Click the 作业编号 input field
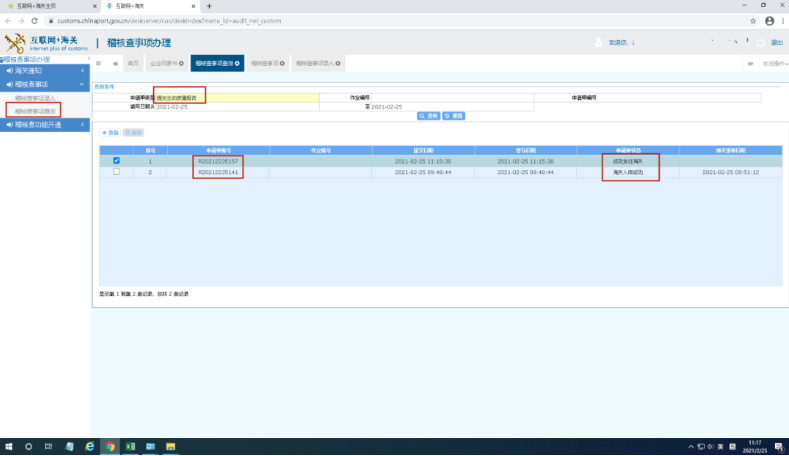This screenshot has width=789, height=456. pyautogui.click(x=452, y=98)
